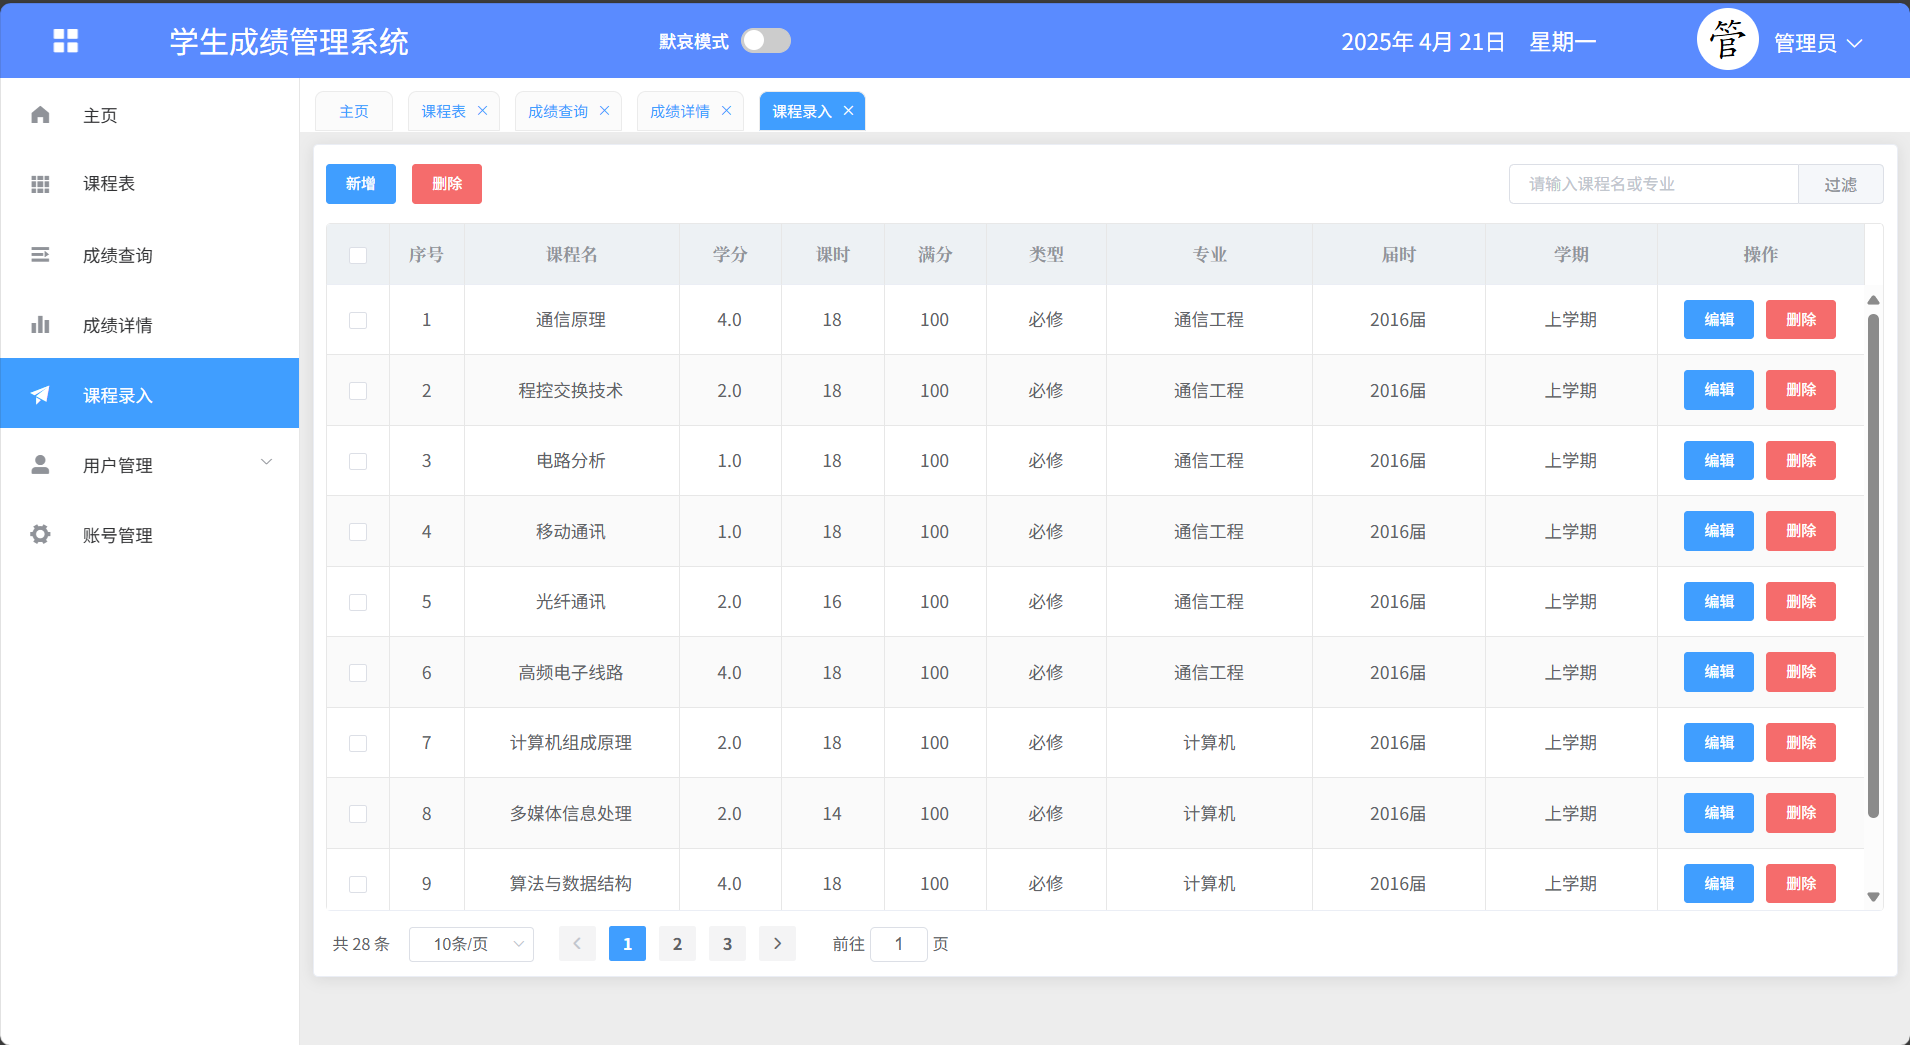The image size is (1910, 1045).
Task: Close the 成绩查询 tab
Action: [604, 111]
